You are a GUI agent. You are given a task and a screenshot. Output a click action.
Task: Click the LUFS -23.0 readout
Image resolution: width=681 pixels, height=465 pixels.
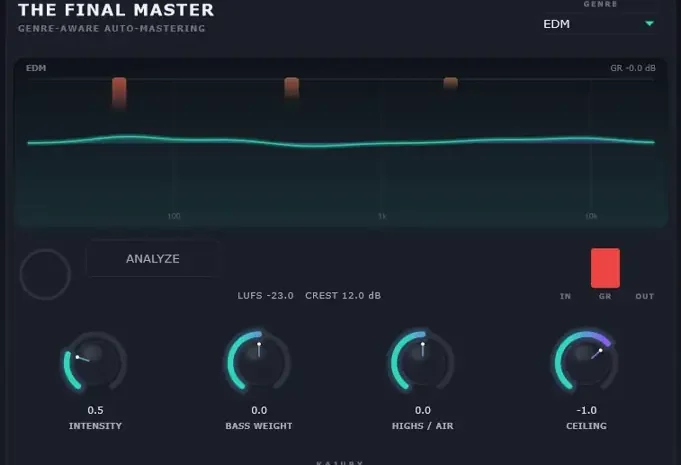(x=265, y=296)
